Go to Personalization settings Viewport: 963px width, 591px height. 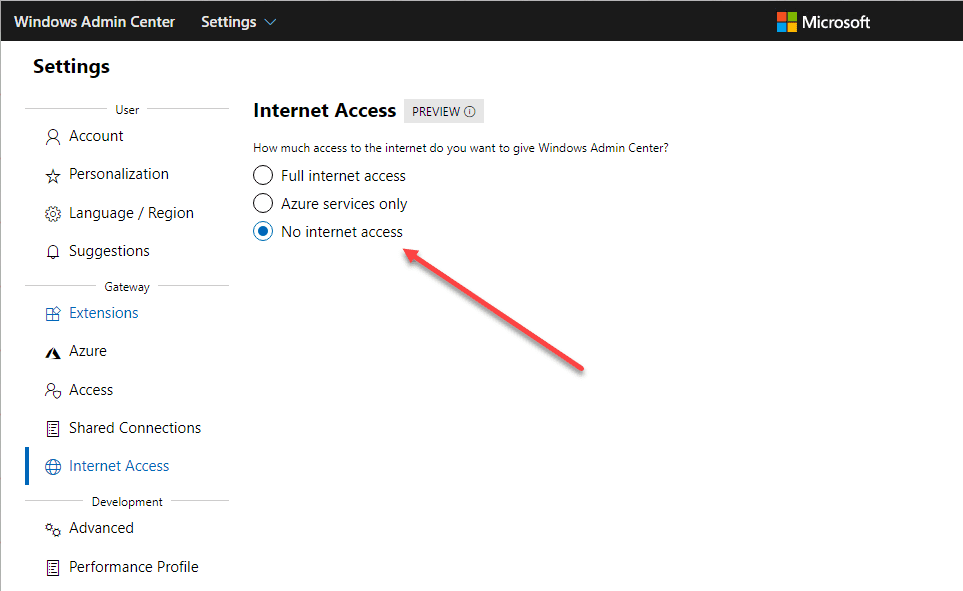pyautogui.click(x=119, y=174)
